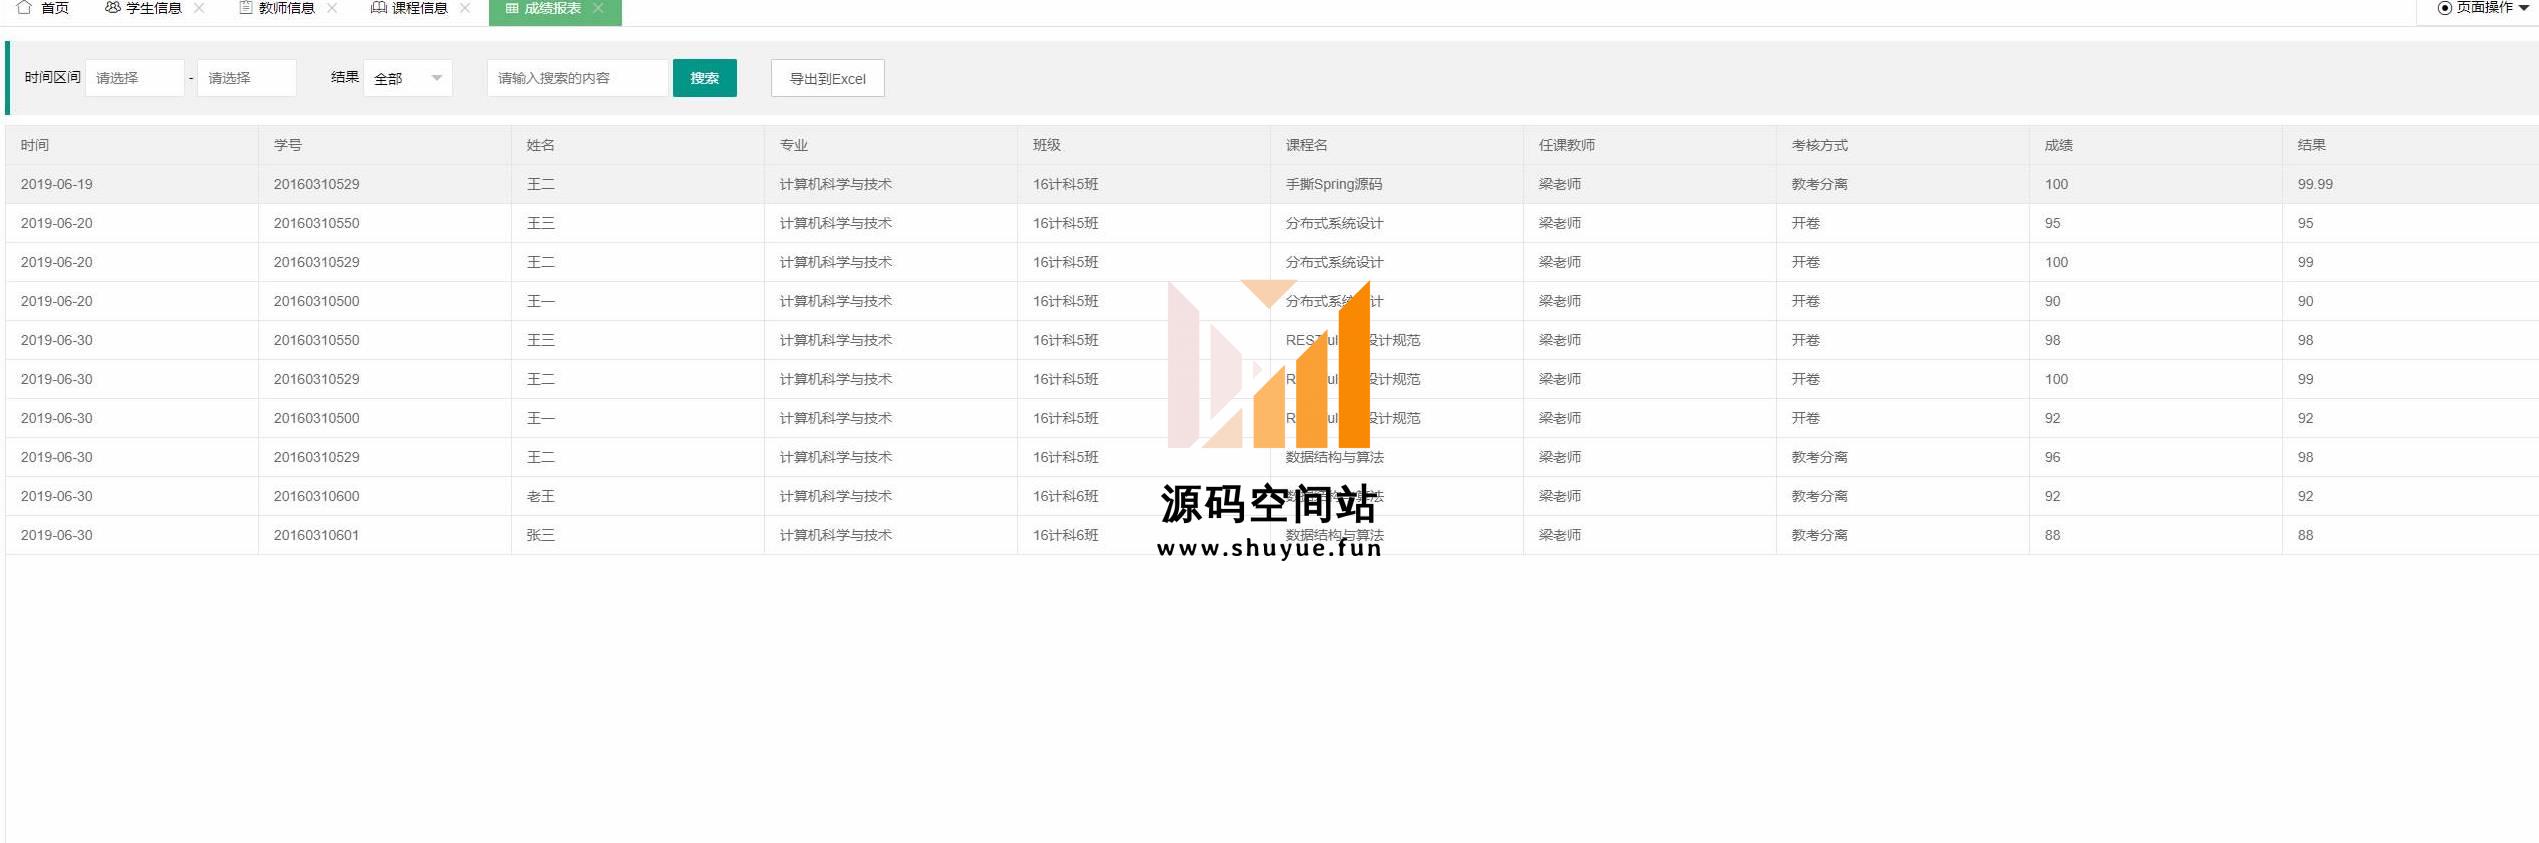Close the 课程信息 tab
This screenshot has height=843, width=2539.
pyautogui.click(x=465, y=8)
